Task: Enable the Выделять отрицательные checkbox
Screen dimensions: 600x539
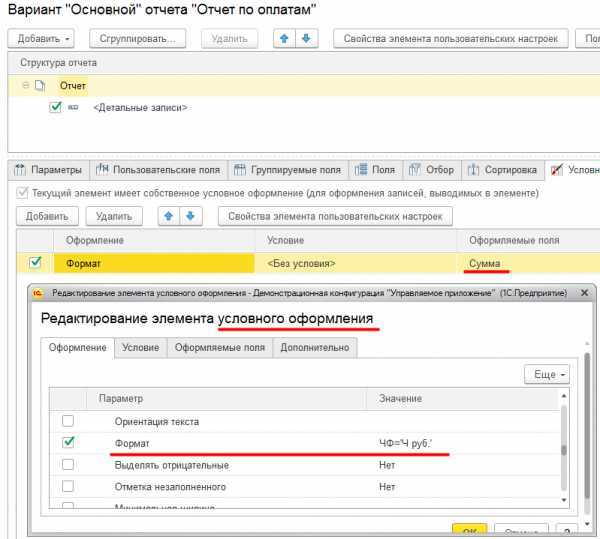Action: [x=68, y=464]
